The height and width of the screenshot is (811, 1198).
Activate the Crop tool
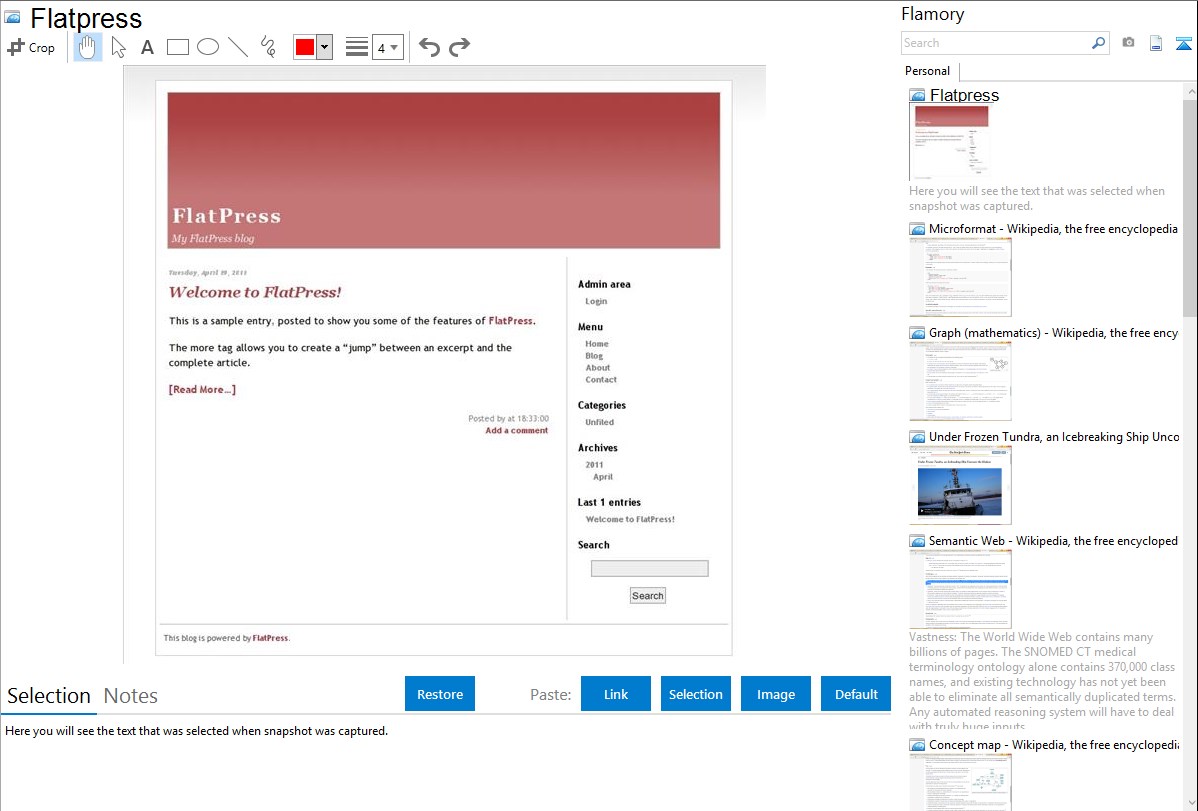[31, 47]
